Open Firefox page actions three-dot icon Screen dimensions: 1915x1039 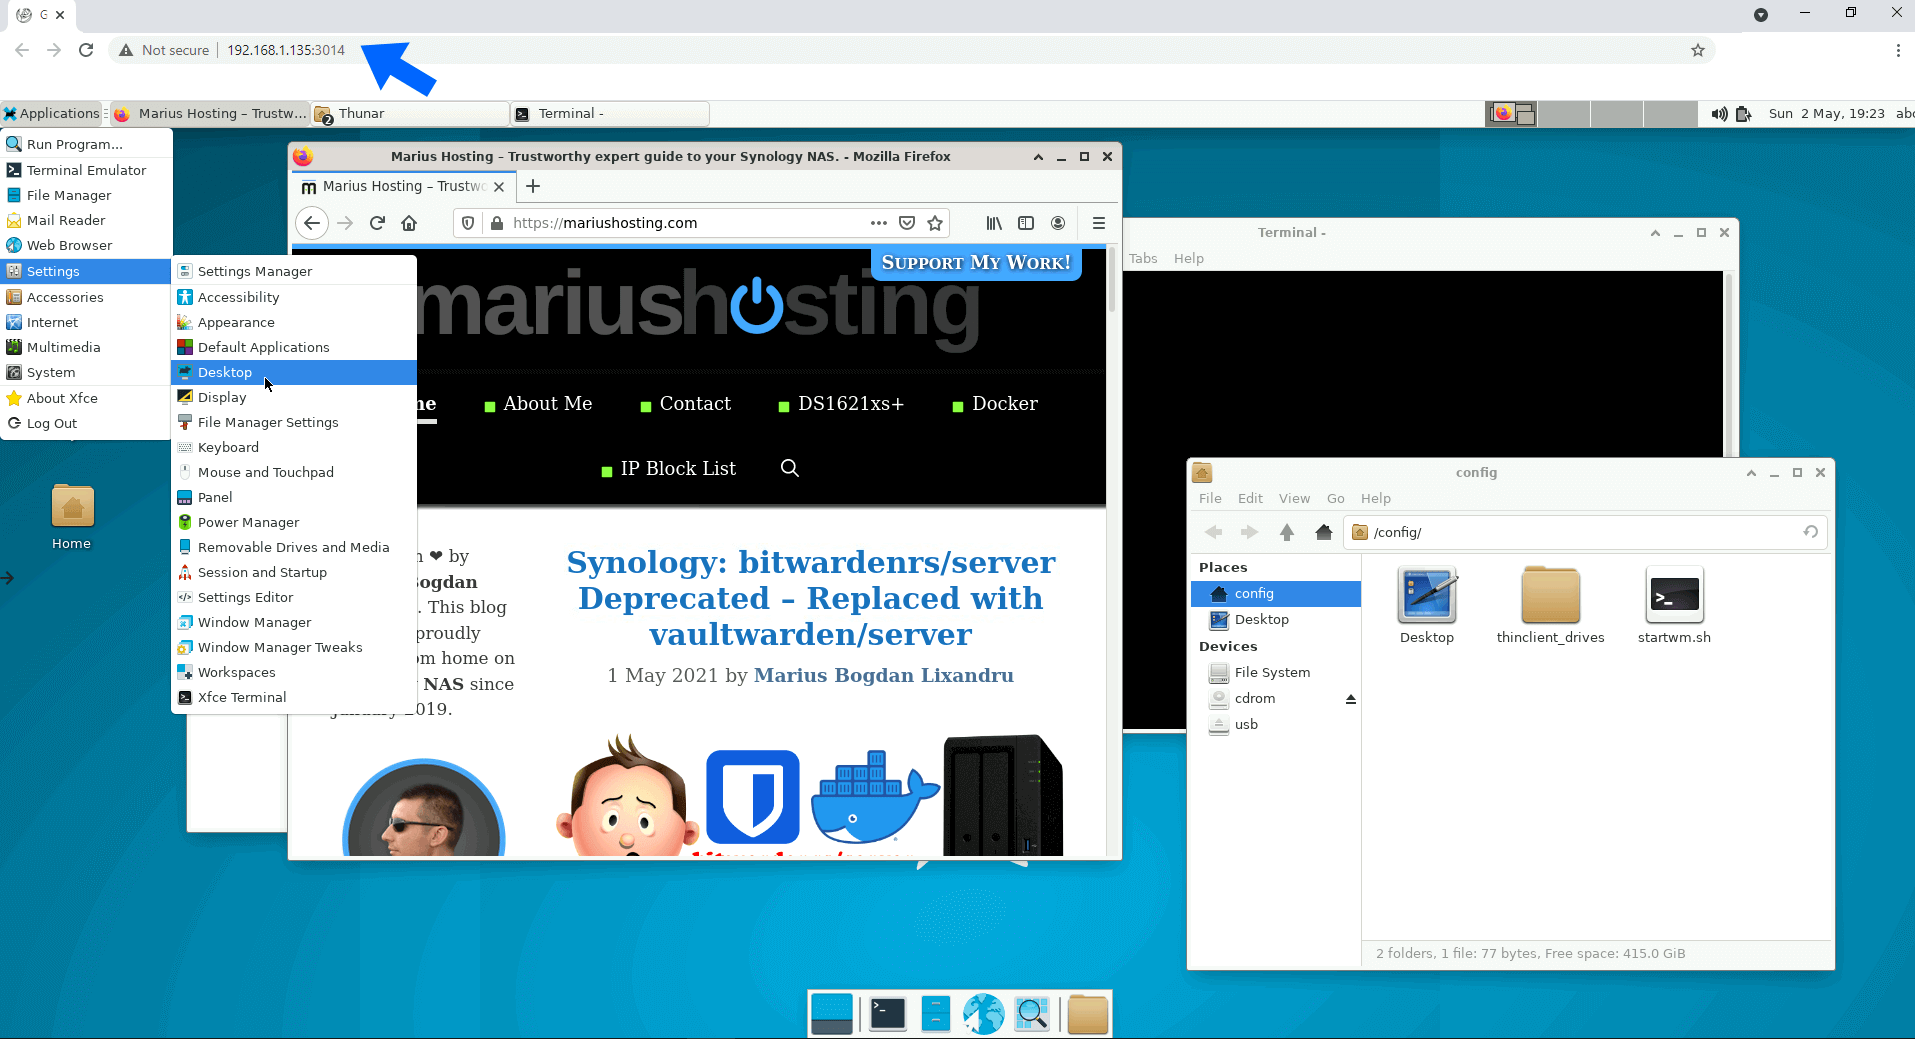pyautogui.click(x=879, y=223)
